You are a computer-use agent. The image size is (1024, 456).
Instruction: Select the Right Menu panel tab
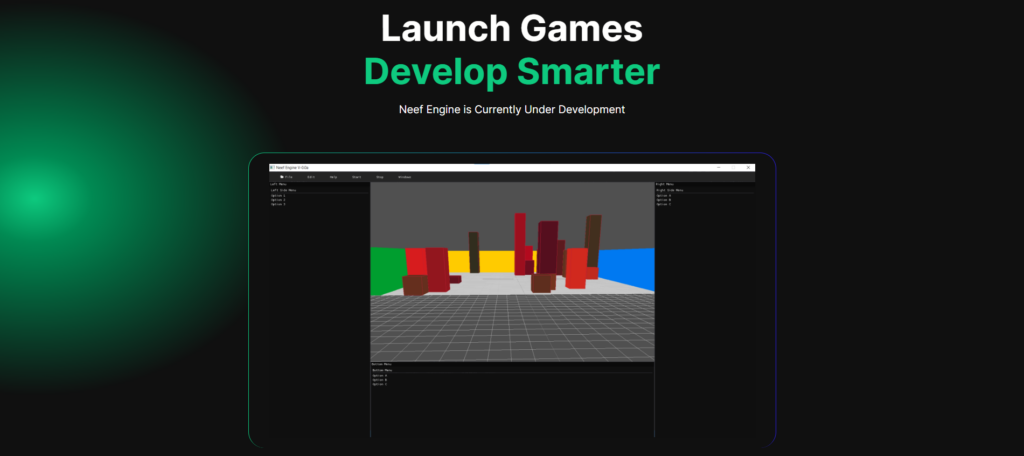(665, 184)
